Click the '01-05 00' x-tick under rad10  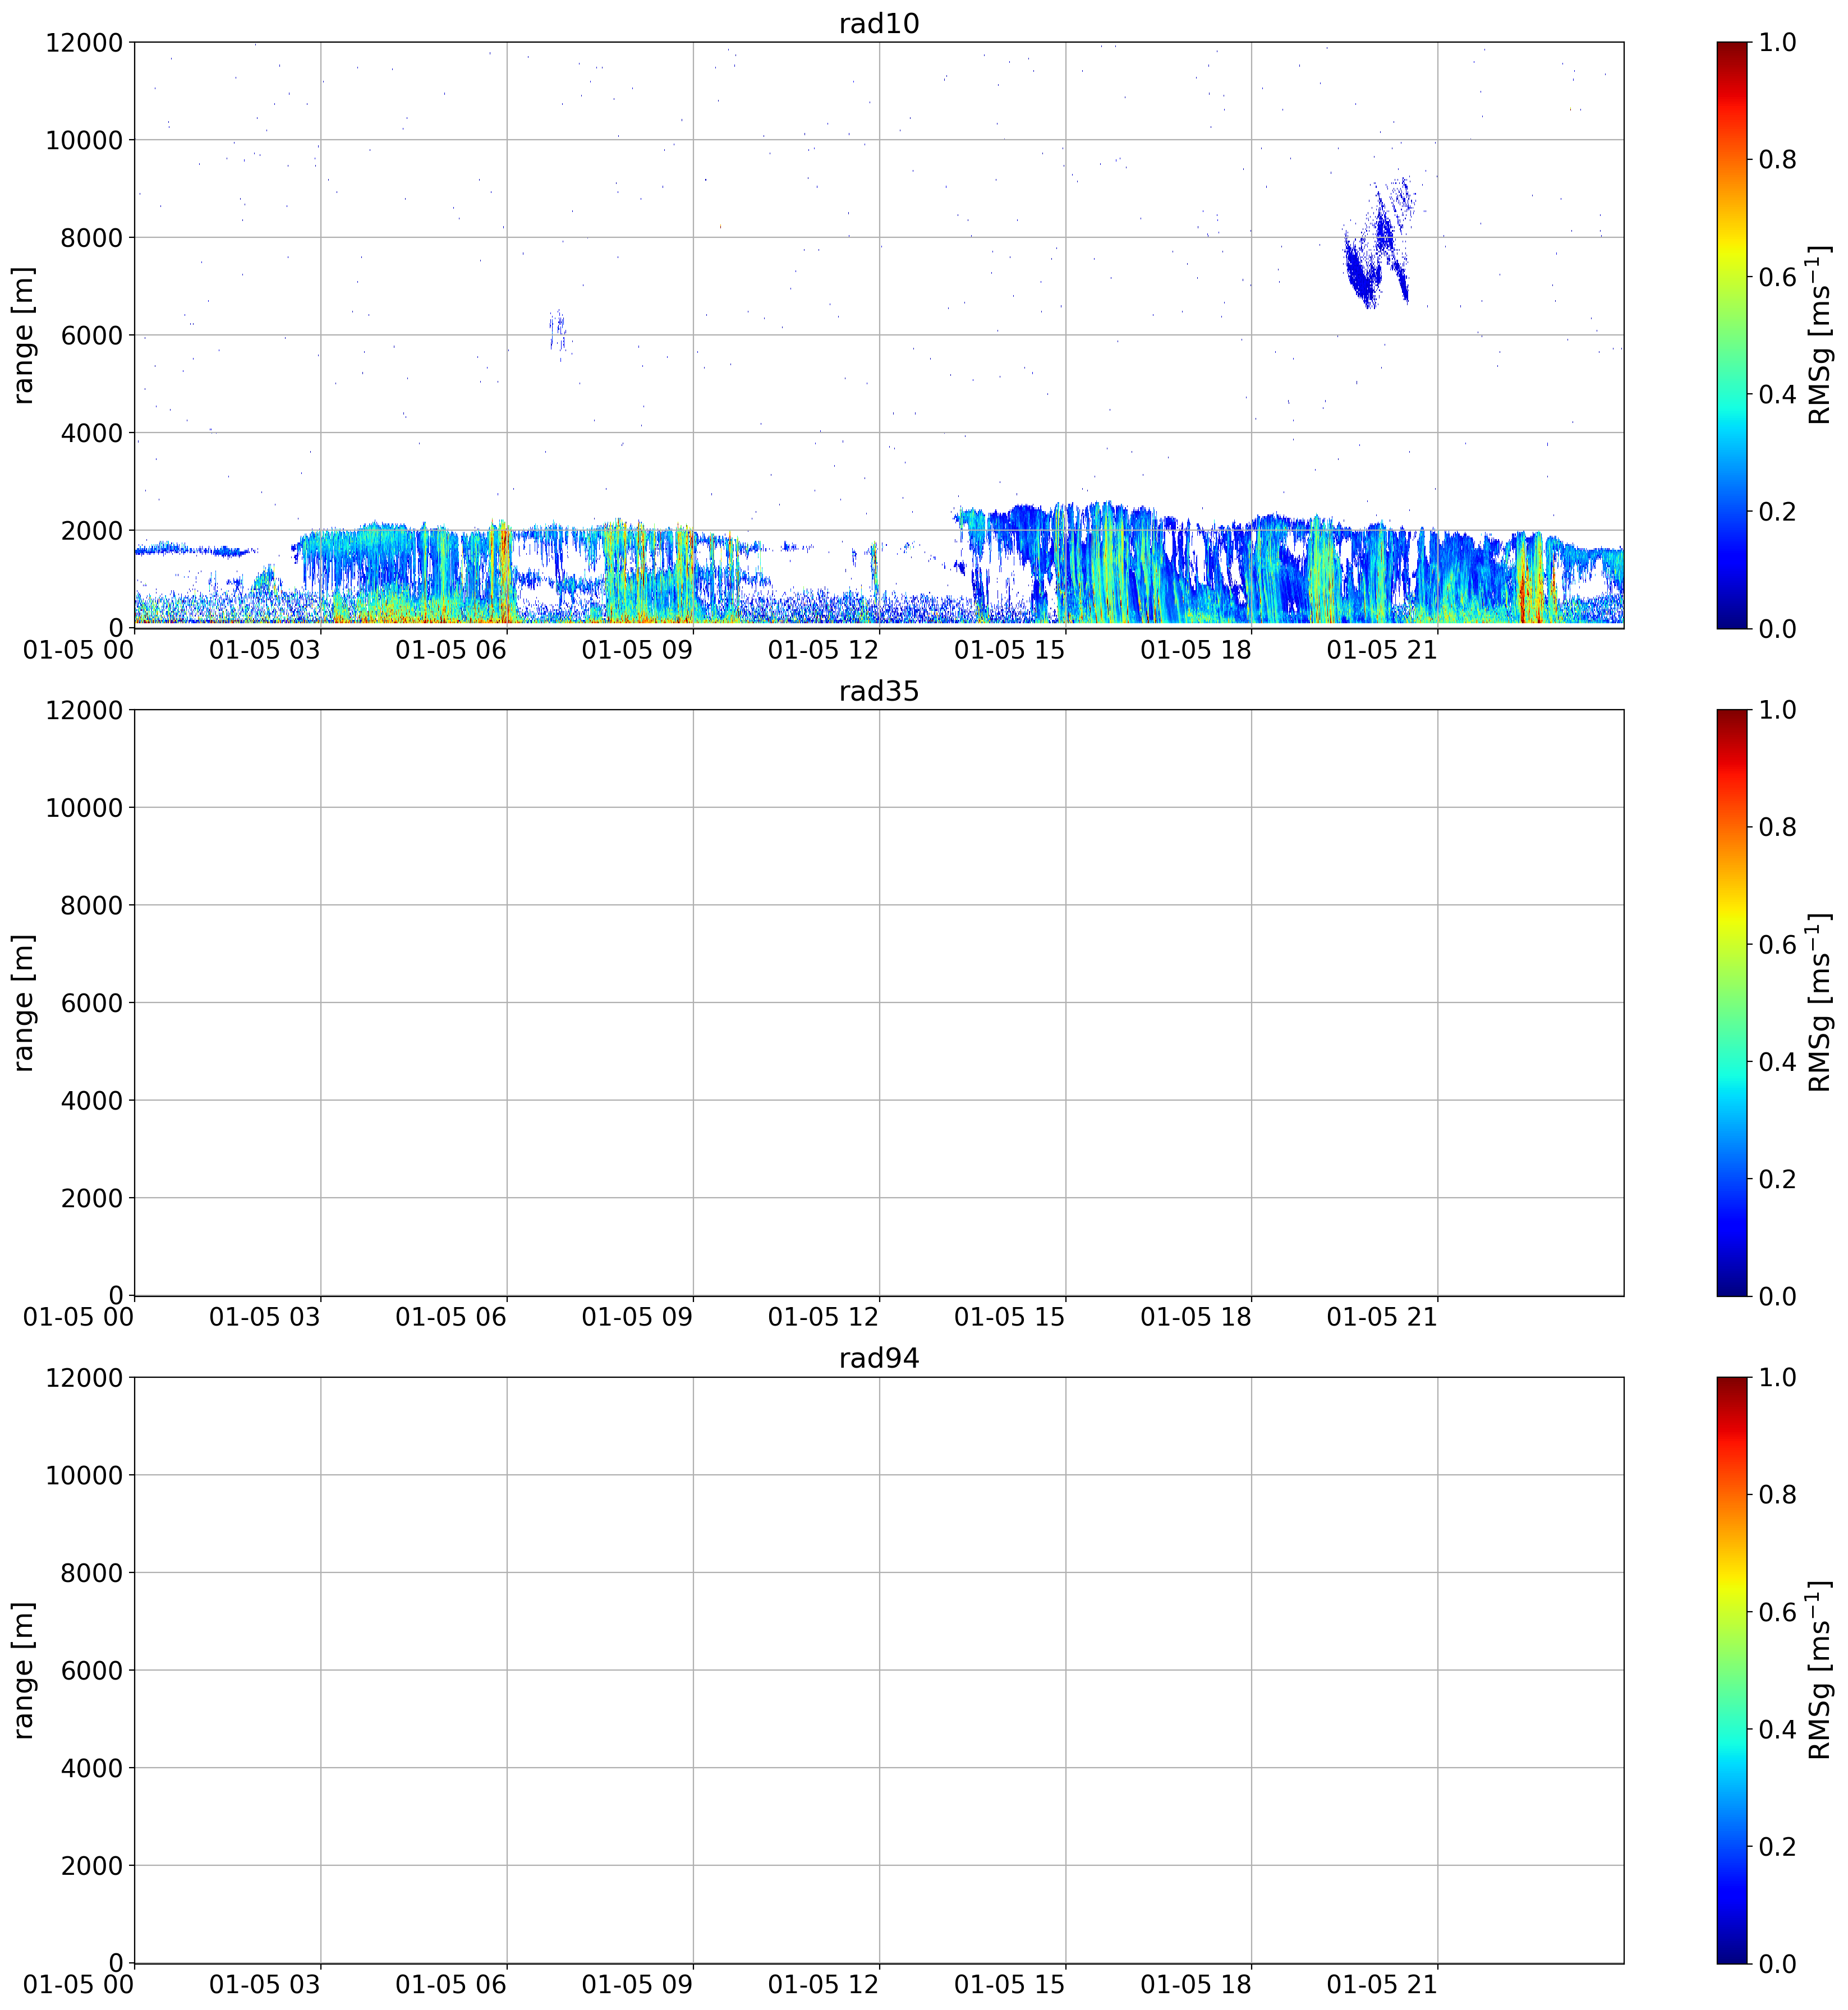pyautogui.click(x=78, y=649)
